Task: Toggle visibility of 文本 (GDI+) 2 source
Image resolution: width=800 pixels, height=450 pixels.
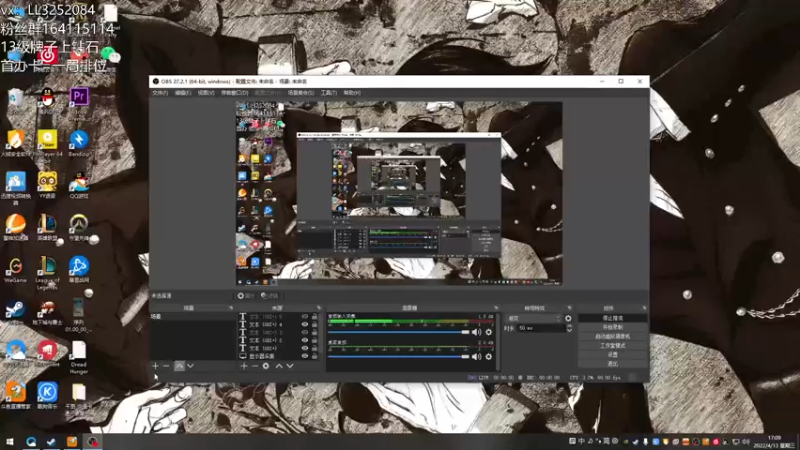Action: click(x=305, y=340)
